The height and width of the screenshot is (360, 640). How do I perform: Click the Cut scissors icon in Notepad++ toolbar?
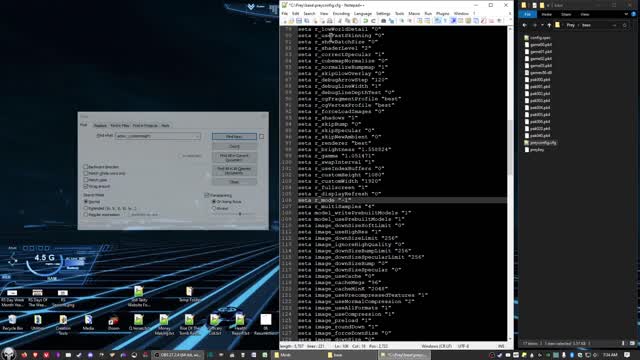340,21
